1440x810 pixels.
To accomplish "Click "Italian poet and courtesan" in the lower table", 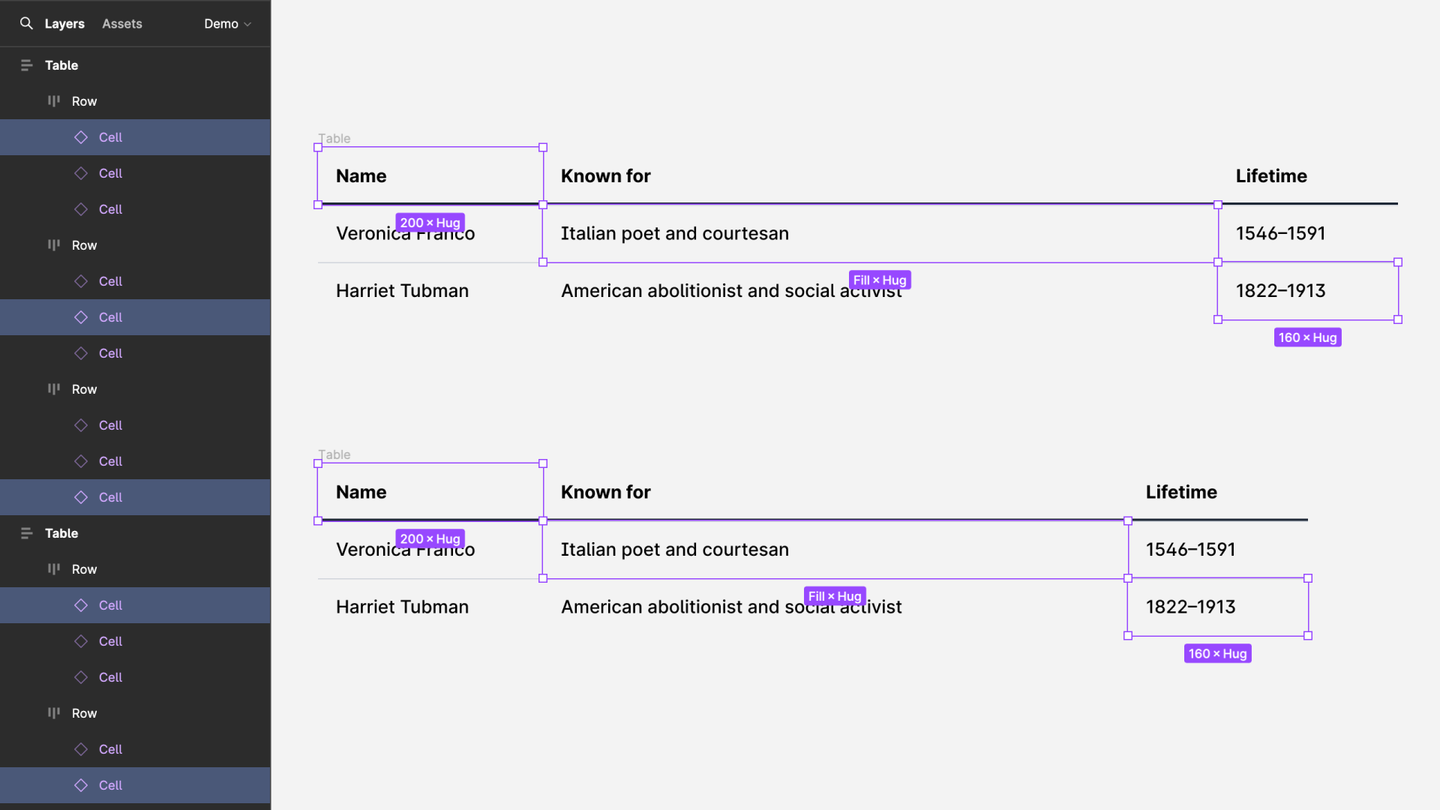I will click(x=675, y=550).
